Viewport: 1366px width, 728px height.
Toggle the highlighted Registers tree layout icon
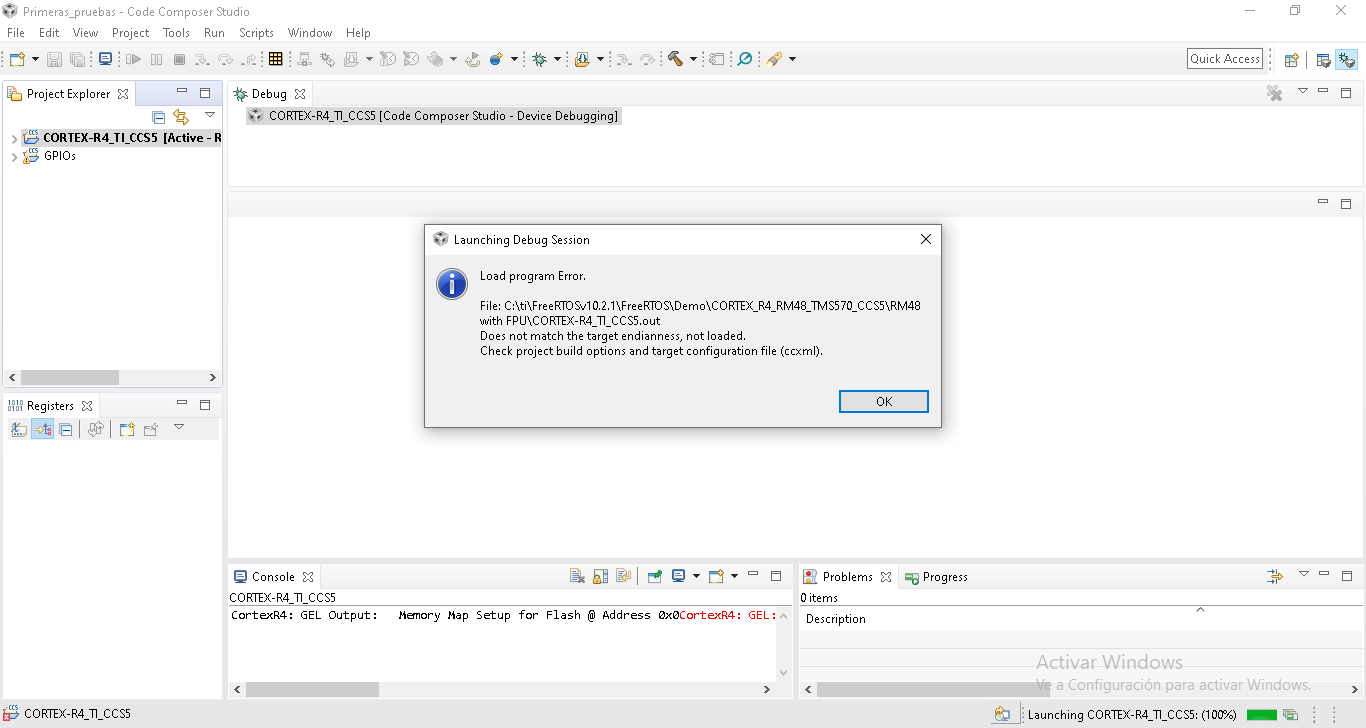[x=42, y=429]
